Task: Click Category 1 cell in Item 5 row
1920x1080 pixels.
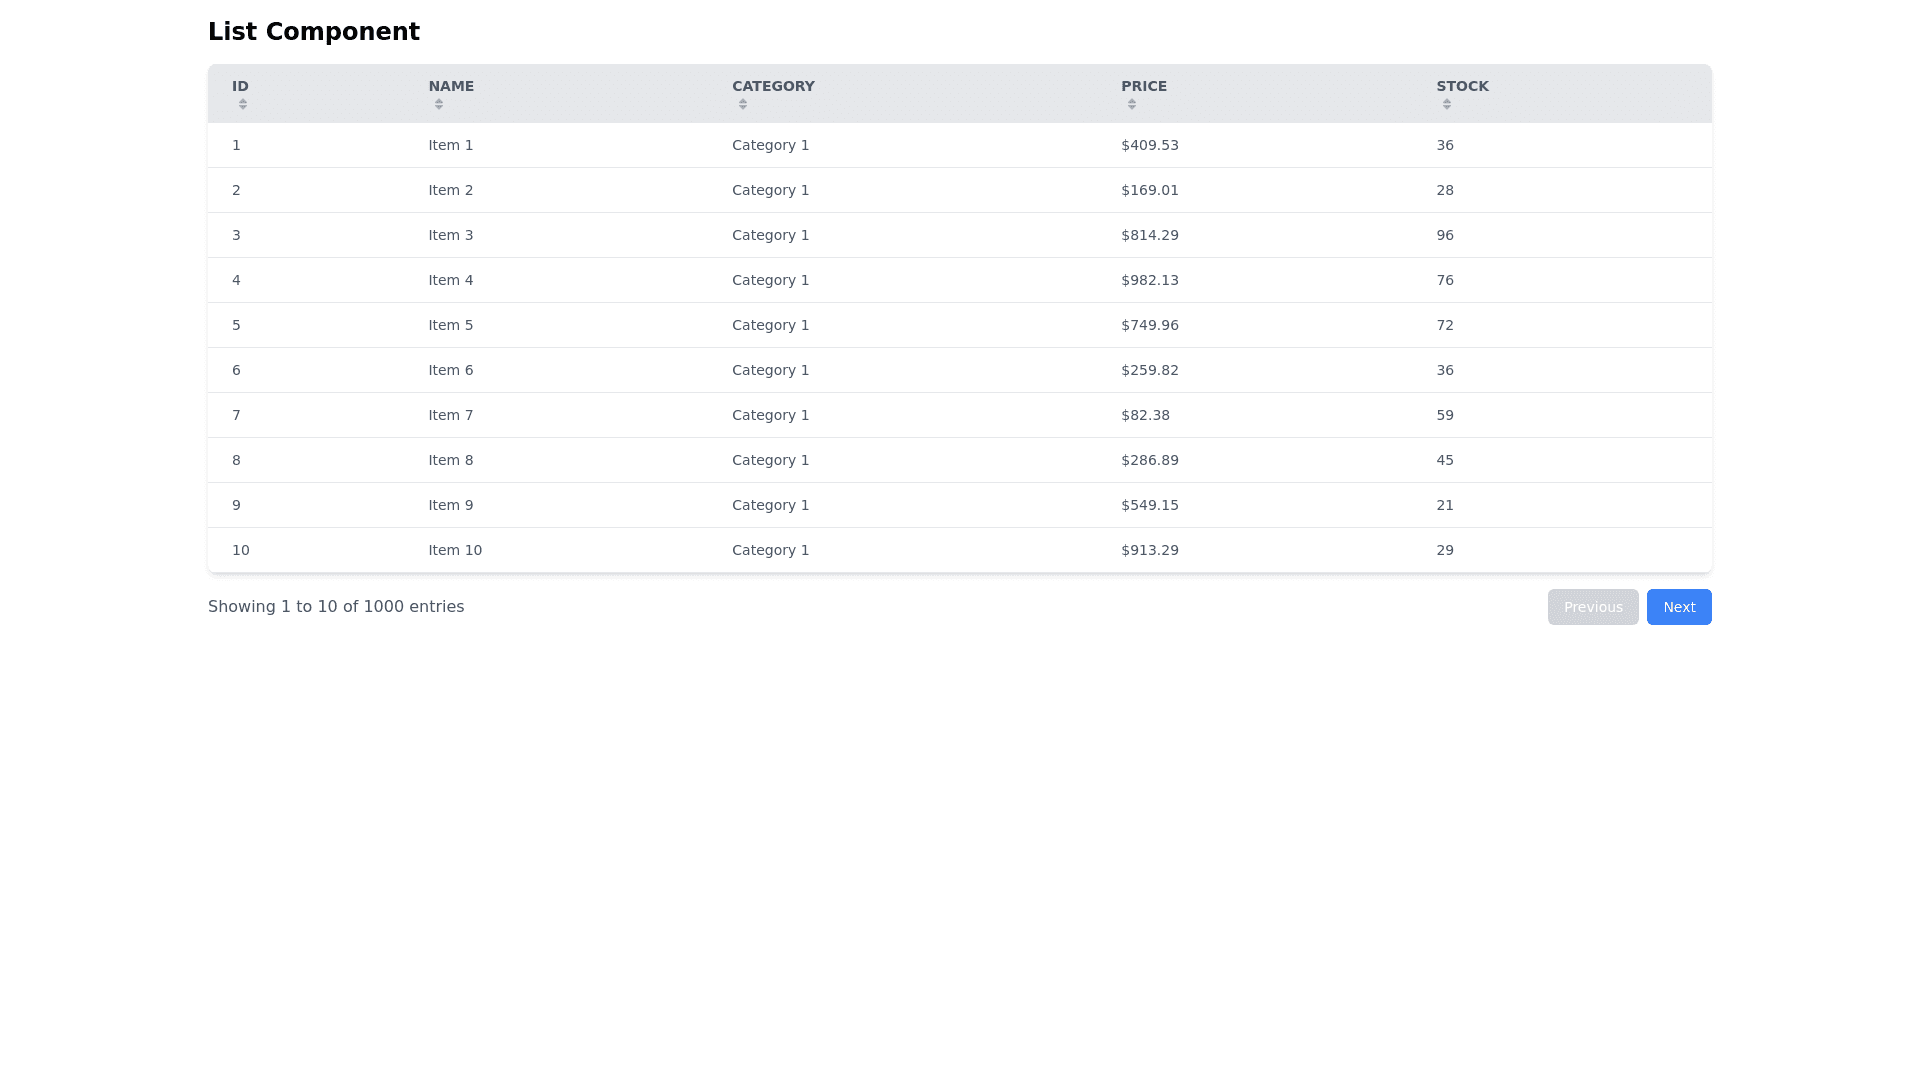Action: click(x=770, y=325)
